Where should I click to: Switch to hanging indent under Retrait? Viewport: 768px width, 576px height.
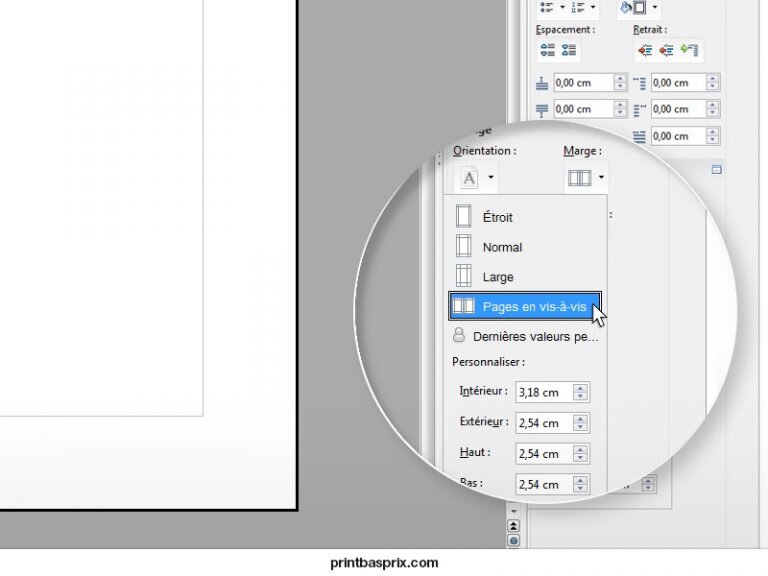point(689,50)
